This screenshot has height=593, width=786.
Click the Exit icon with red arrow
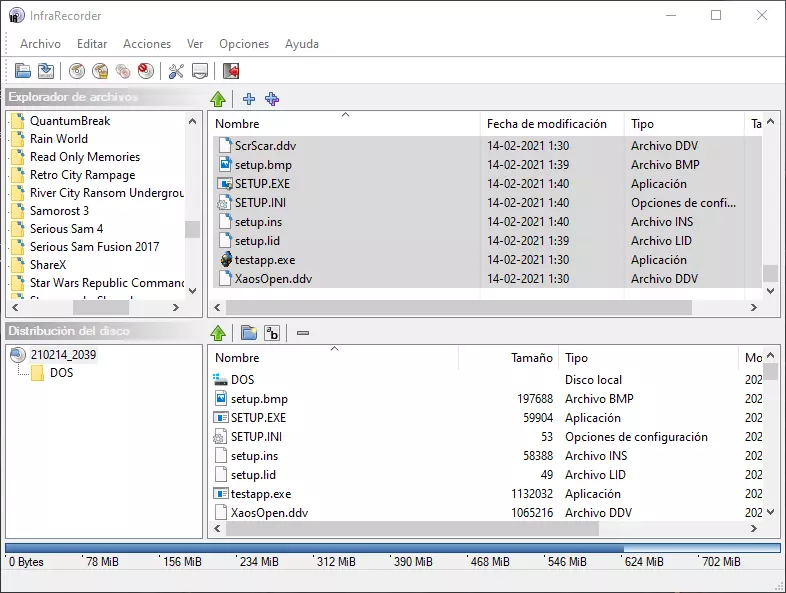(231, 71)
